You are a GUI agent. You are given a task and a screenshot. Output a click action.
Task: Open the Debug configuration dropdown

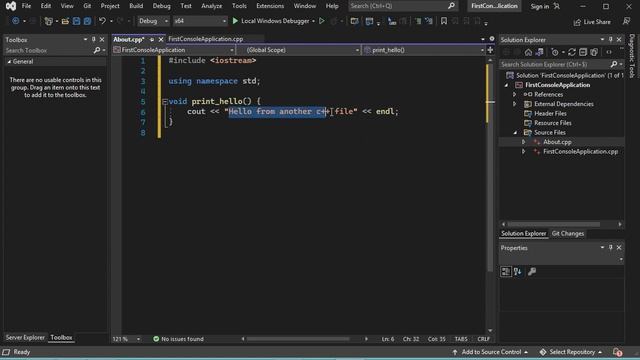tap(153, 21)
